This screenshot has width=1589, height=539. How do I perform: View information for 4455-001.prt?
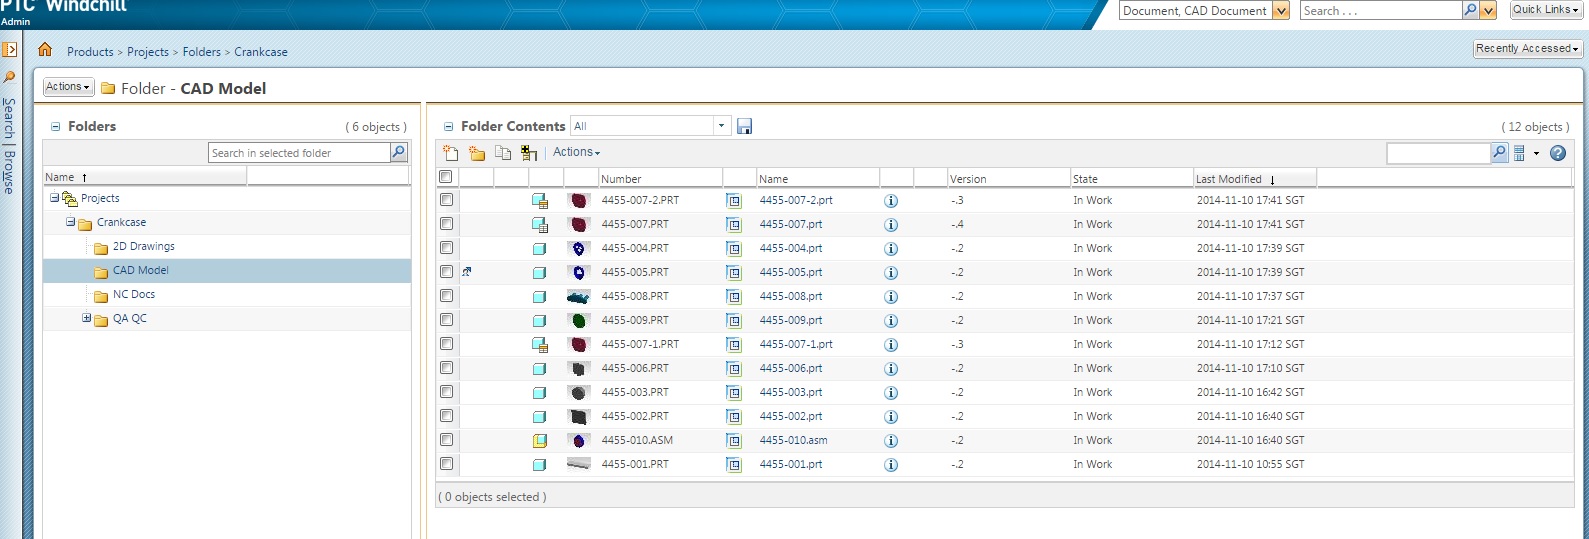tap(891, 465)
